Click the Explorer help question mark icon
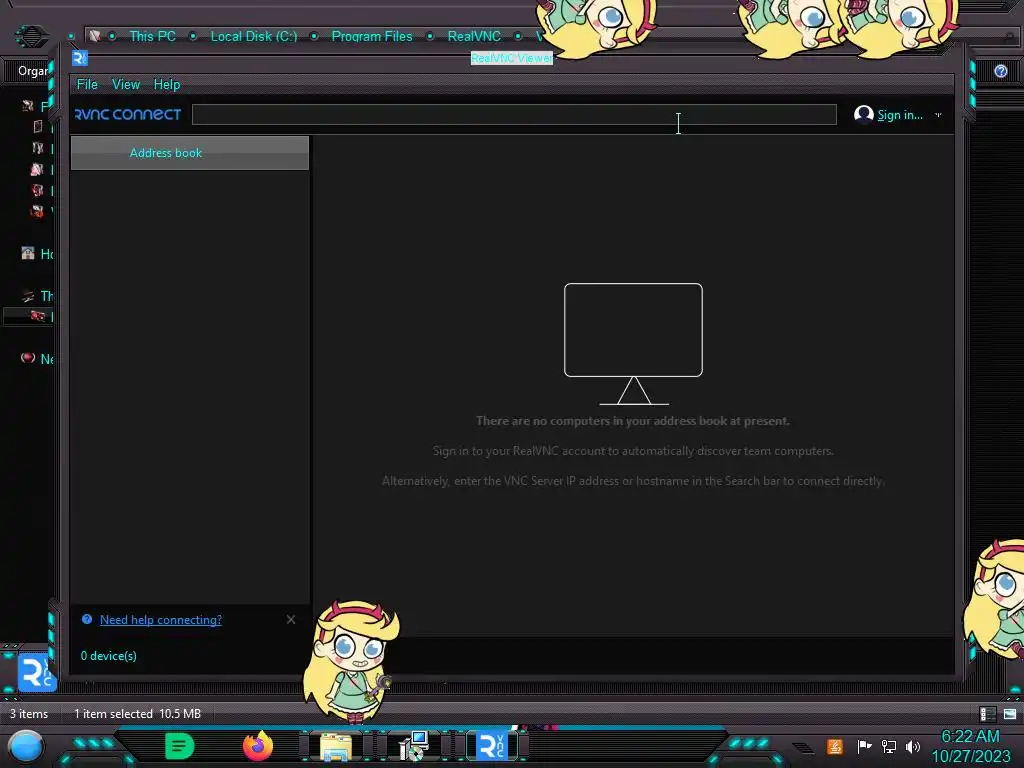The image size is (1024, 768). point(1000,71)
